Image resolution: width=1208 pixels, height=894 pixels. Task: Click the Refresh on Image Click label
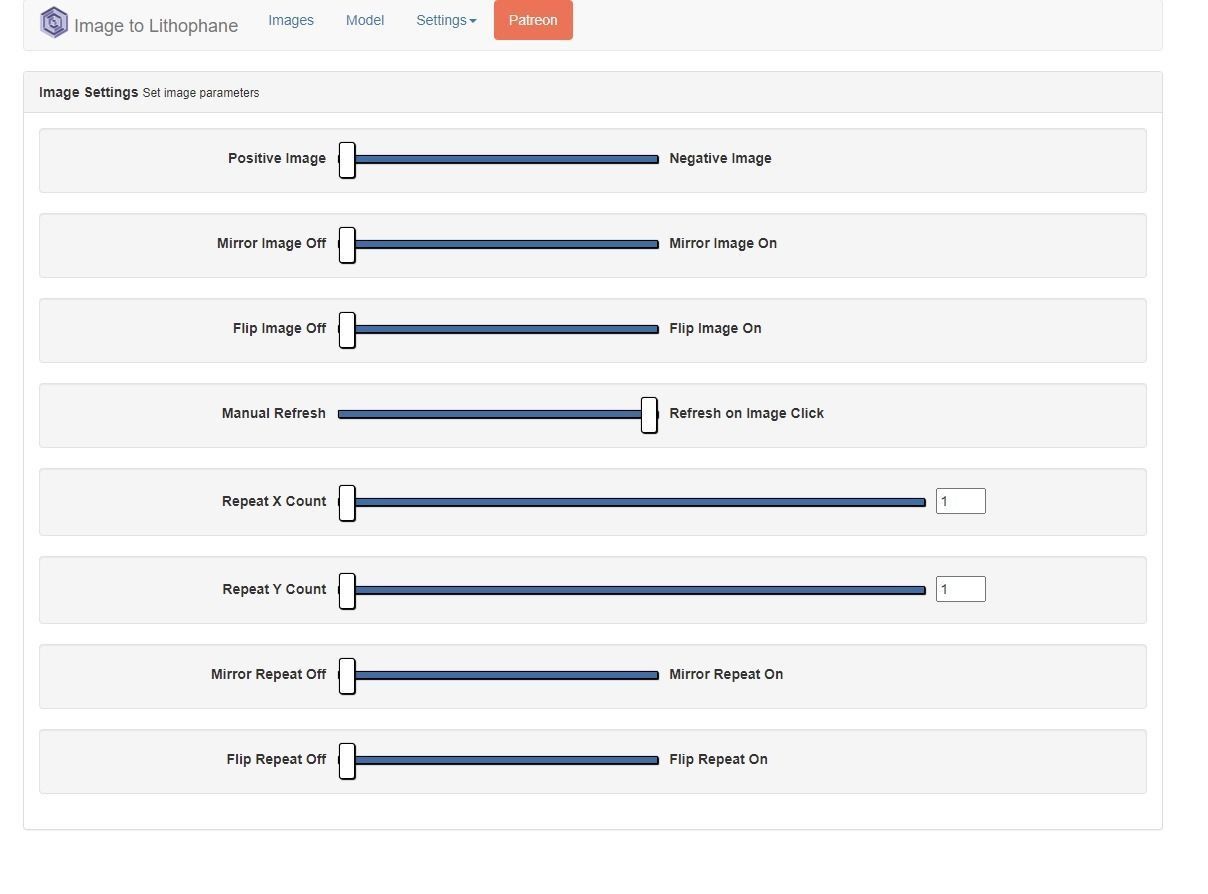pyautogui.click(x=746, y=413)
